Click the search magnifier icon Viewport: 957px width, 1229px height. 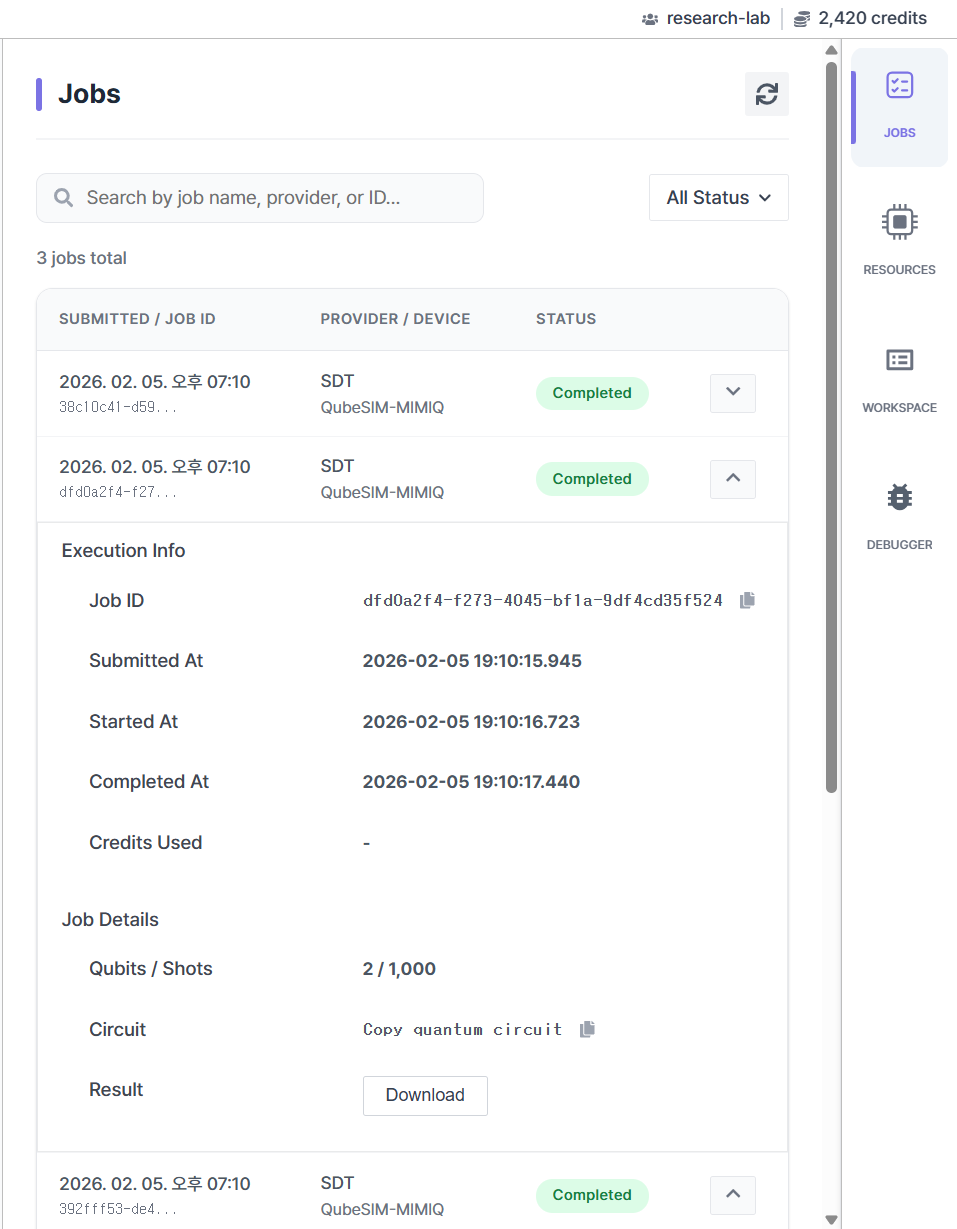64,198
